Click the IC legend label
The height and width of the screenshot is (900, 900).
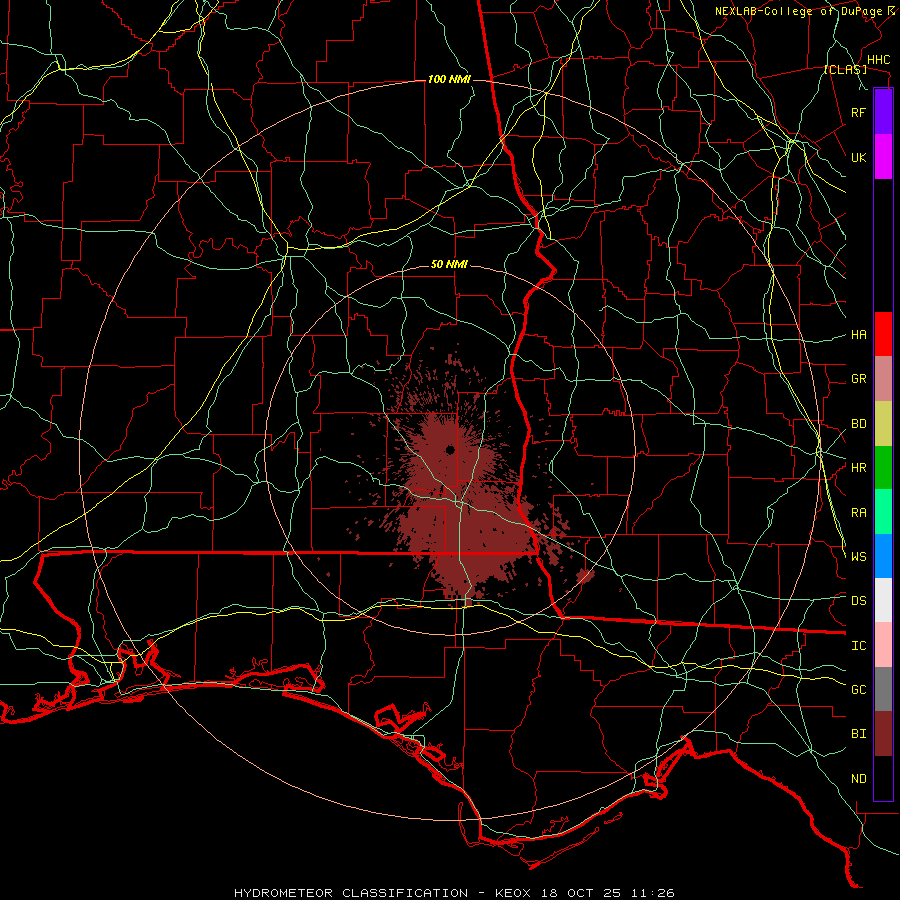click(x=858, y=646)
